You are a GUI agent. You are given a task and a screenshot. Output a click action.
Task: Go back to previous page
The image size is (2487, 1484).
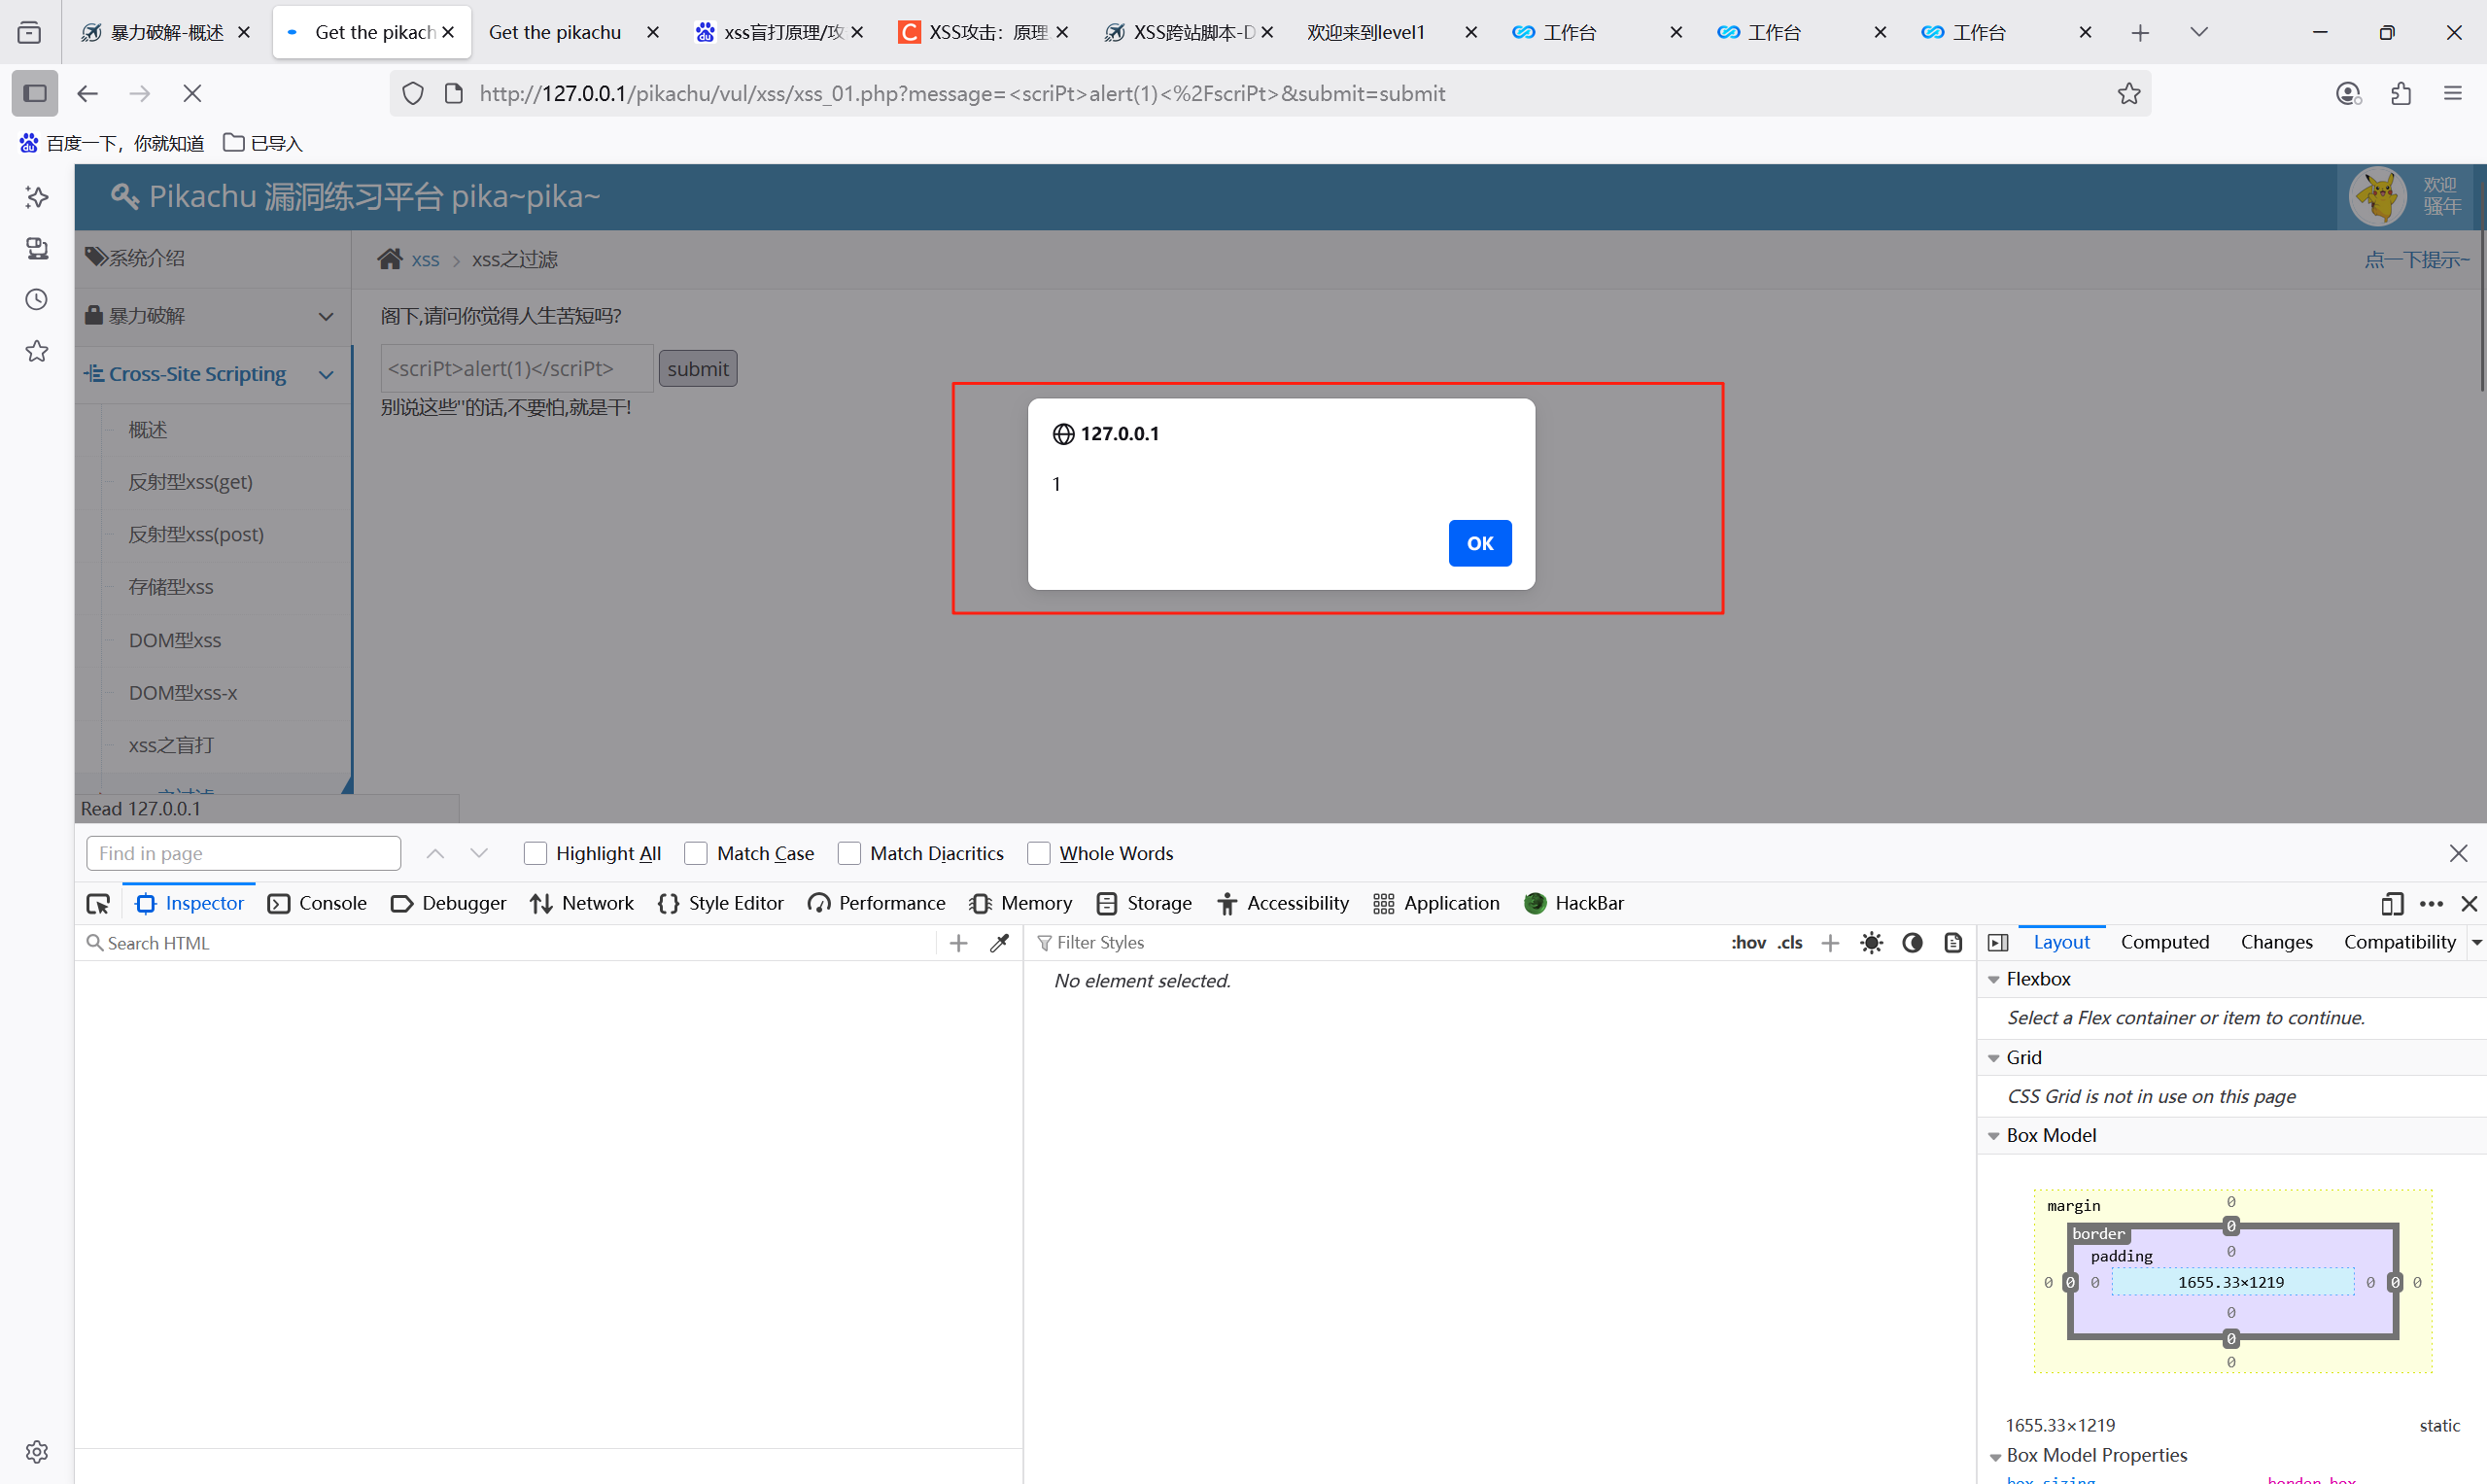pyautogui.click(x=88, y=93)
